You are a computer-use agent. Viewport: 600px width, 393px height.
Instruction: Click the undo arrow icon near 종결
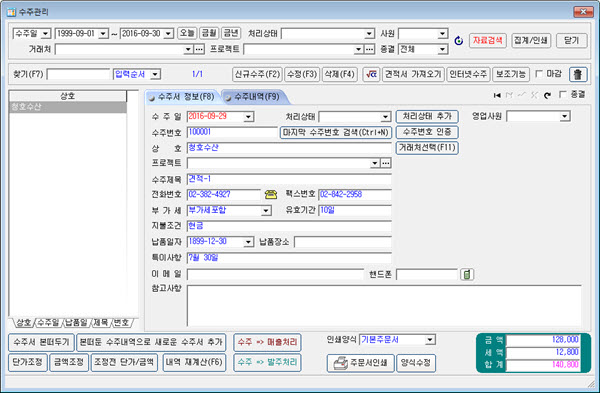point(548,95)
